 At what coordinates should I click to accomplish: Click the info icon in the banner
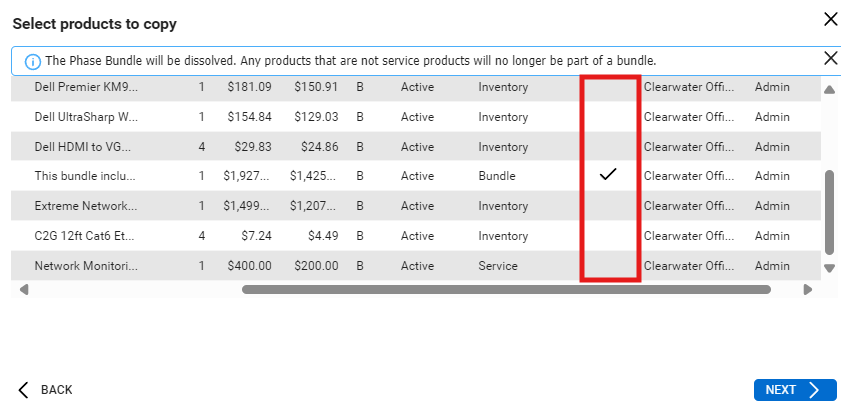tap(32, 61)
